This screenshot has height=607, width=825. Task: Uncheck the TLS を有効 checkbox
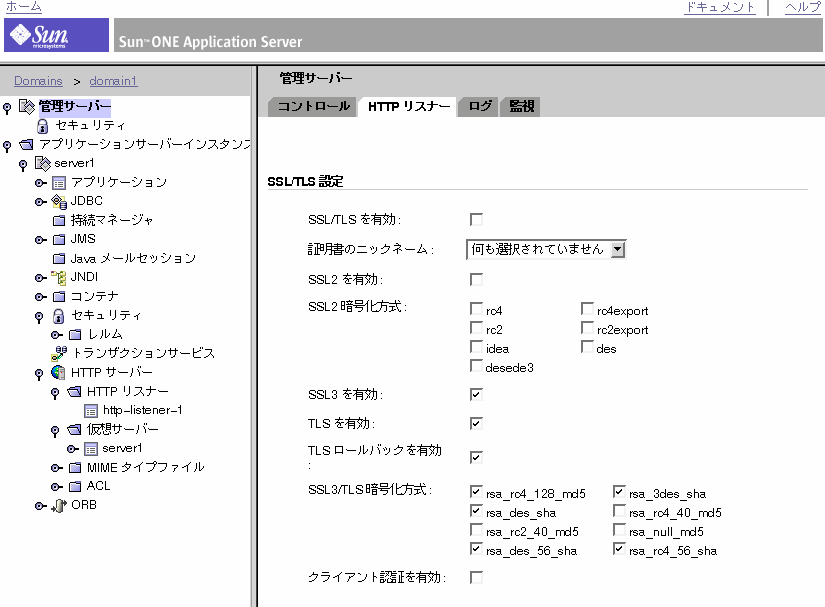pos(476,423)
